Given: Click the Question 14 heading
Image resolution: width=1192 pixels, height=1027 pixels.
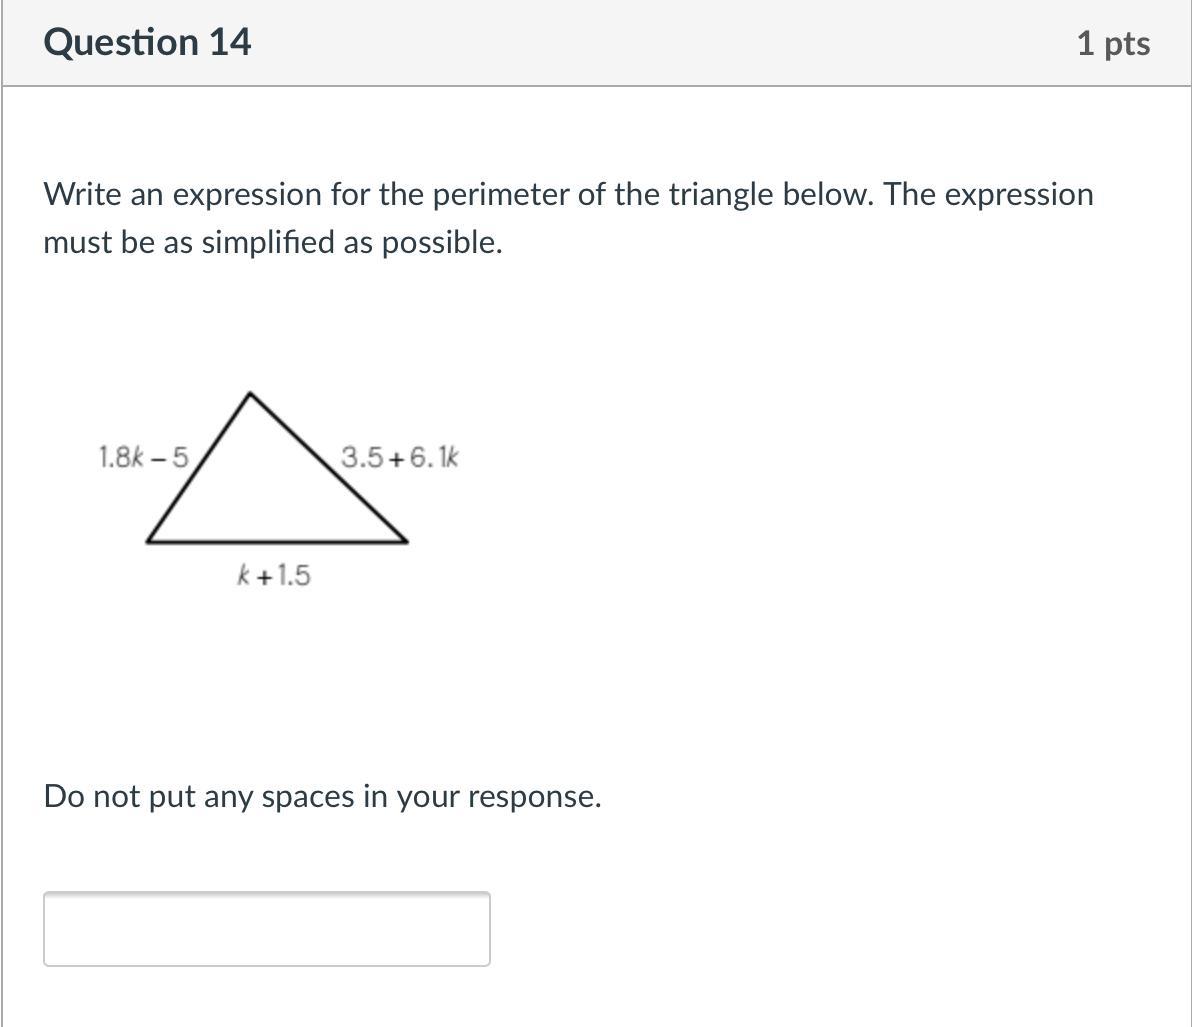Looking at the screenshot, I should pyautogui.click(x=147, y=43).
